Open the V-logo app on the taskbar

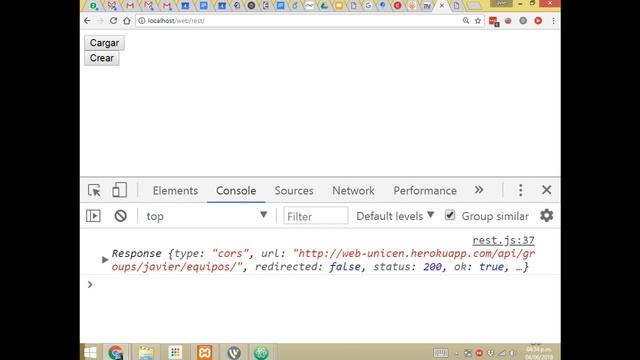pyautogui.click(x=234, y=353)
